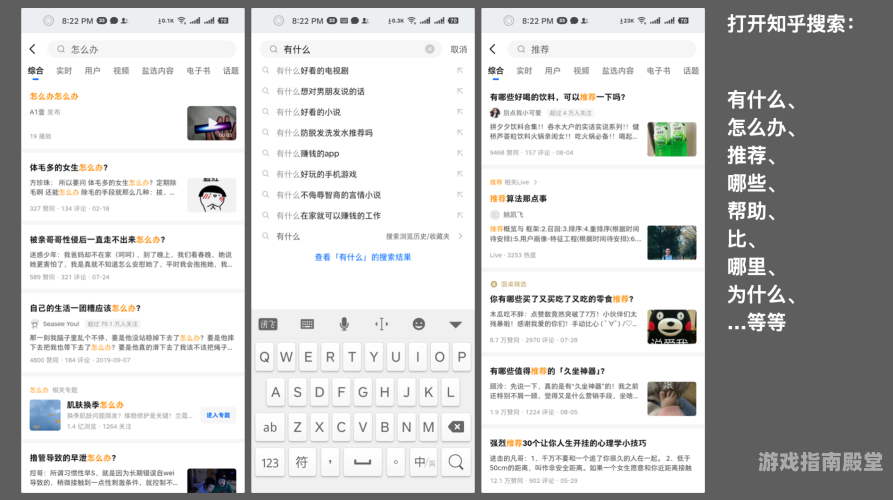The height and width of the screenshot is (500, 893).
Task: Fill arrow icon for 有什么好看的电视剧
Action: click(x=460, y=71)
